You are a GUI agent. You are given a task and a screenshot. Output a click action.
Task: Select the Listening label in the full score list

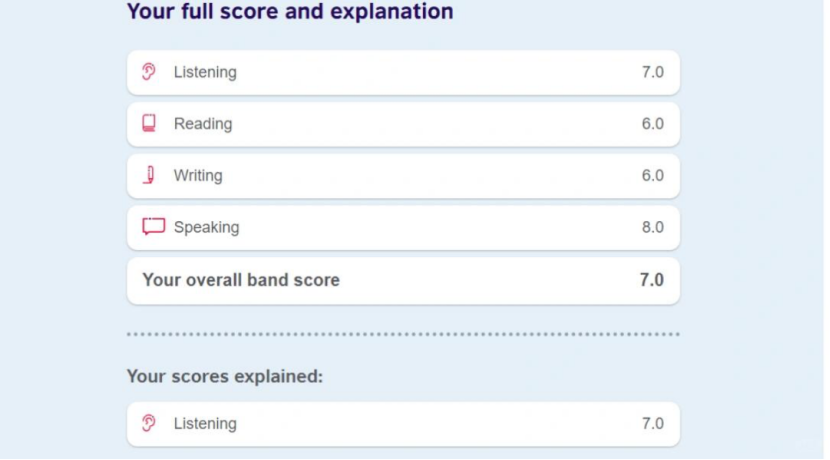205,72
